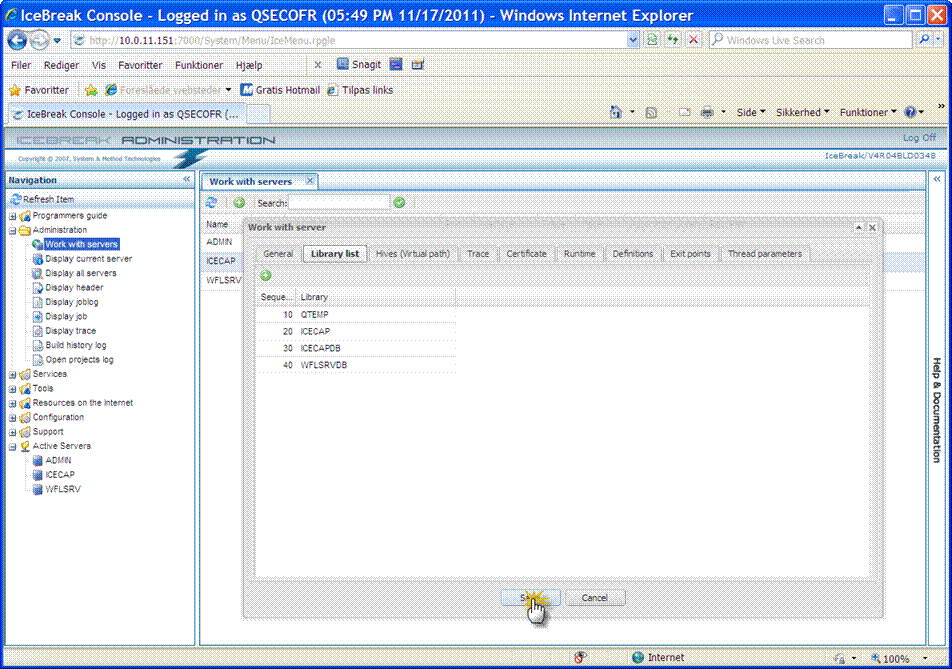Screen dimensions: 952x669
Task: Switch to the Hives (Virtual path) tab
Action: (413, 254)
